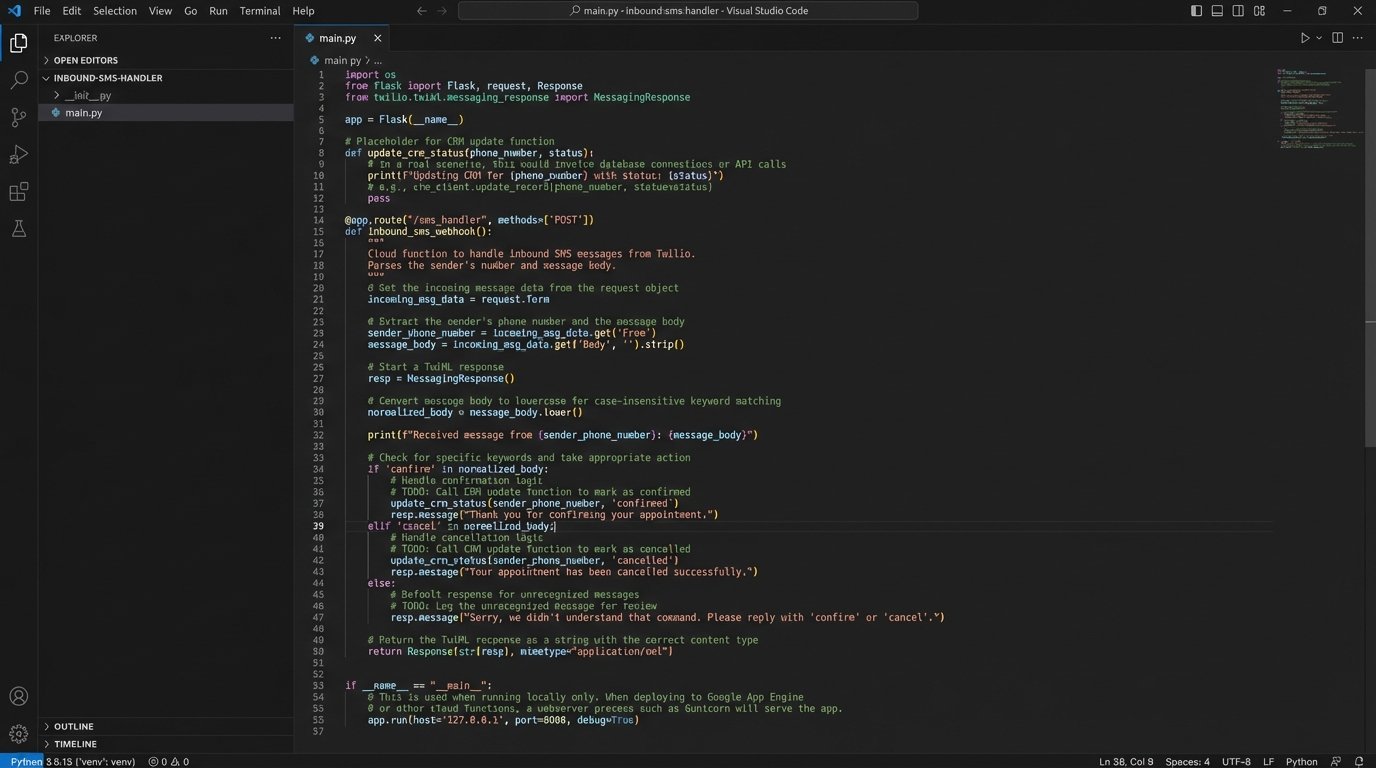Open the Search view in activity bar
The height and width of the screenshot is (768, 1376).
(x=18, y=80)
